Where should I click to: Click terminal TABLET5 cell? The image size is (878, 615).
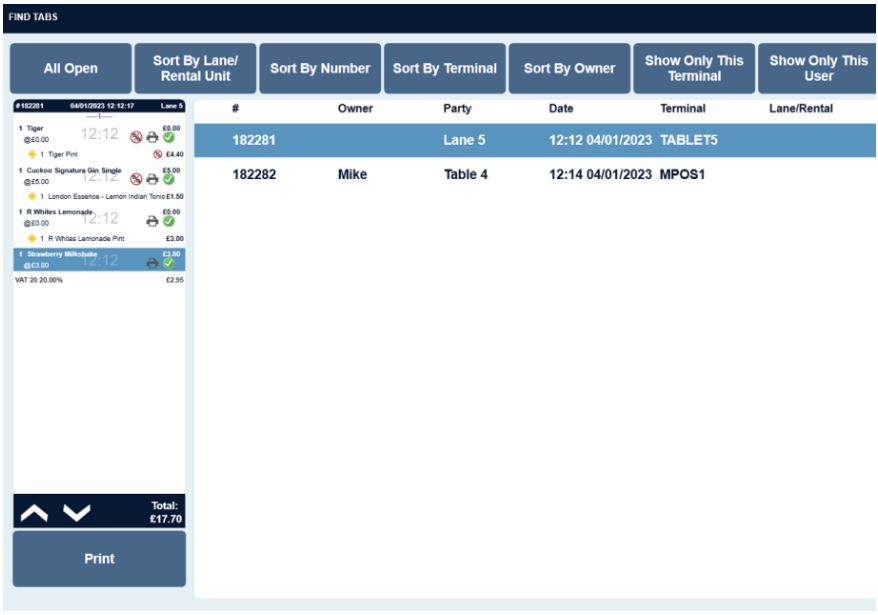point(689,140)
